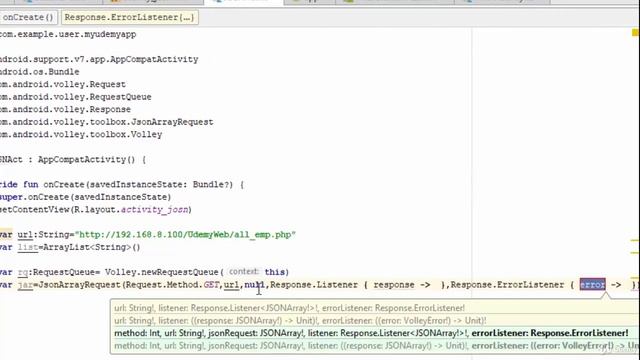The height and width of the screenshot is (360, 640).
Task: Click the all_emp.php URL string
Action: 185,235
